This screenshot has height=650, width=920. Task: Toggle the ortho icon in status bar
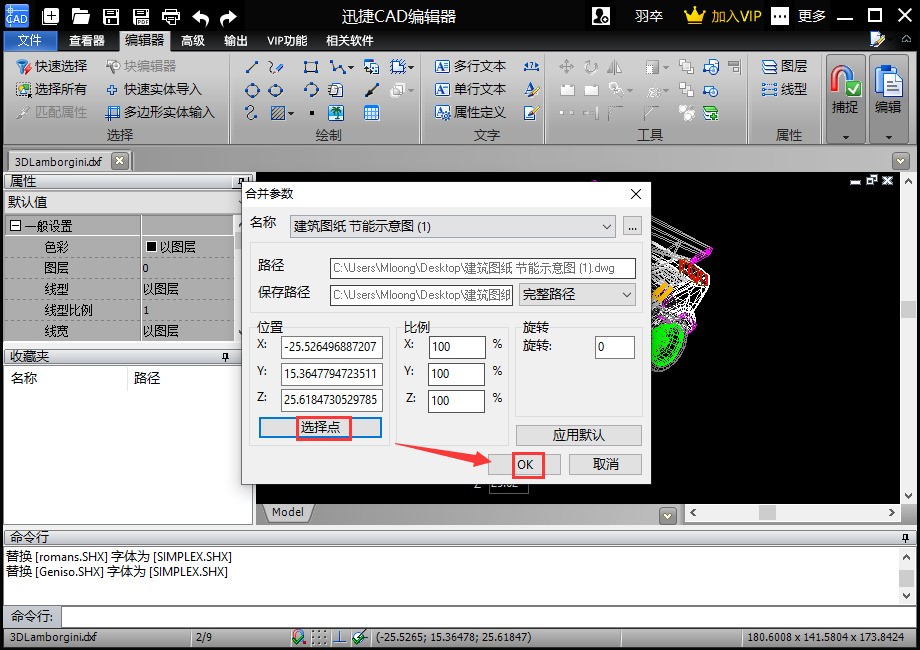[339, 637]
